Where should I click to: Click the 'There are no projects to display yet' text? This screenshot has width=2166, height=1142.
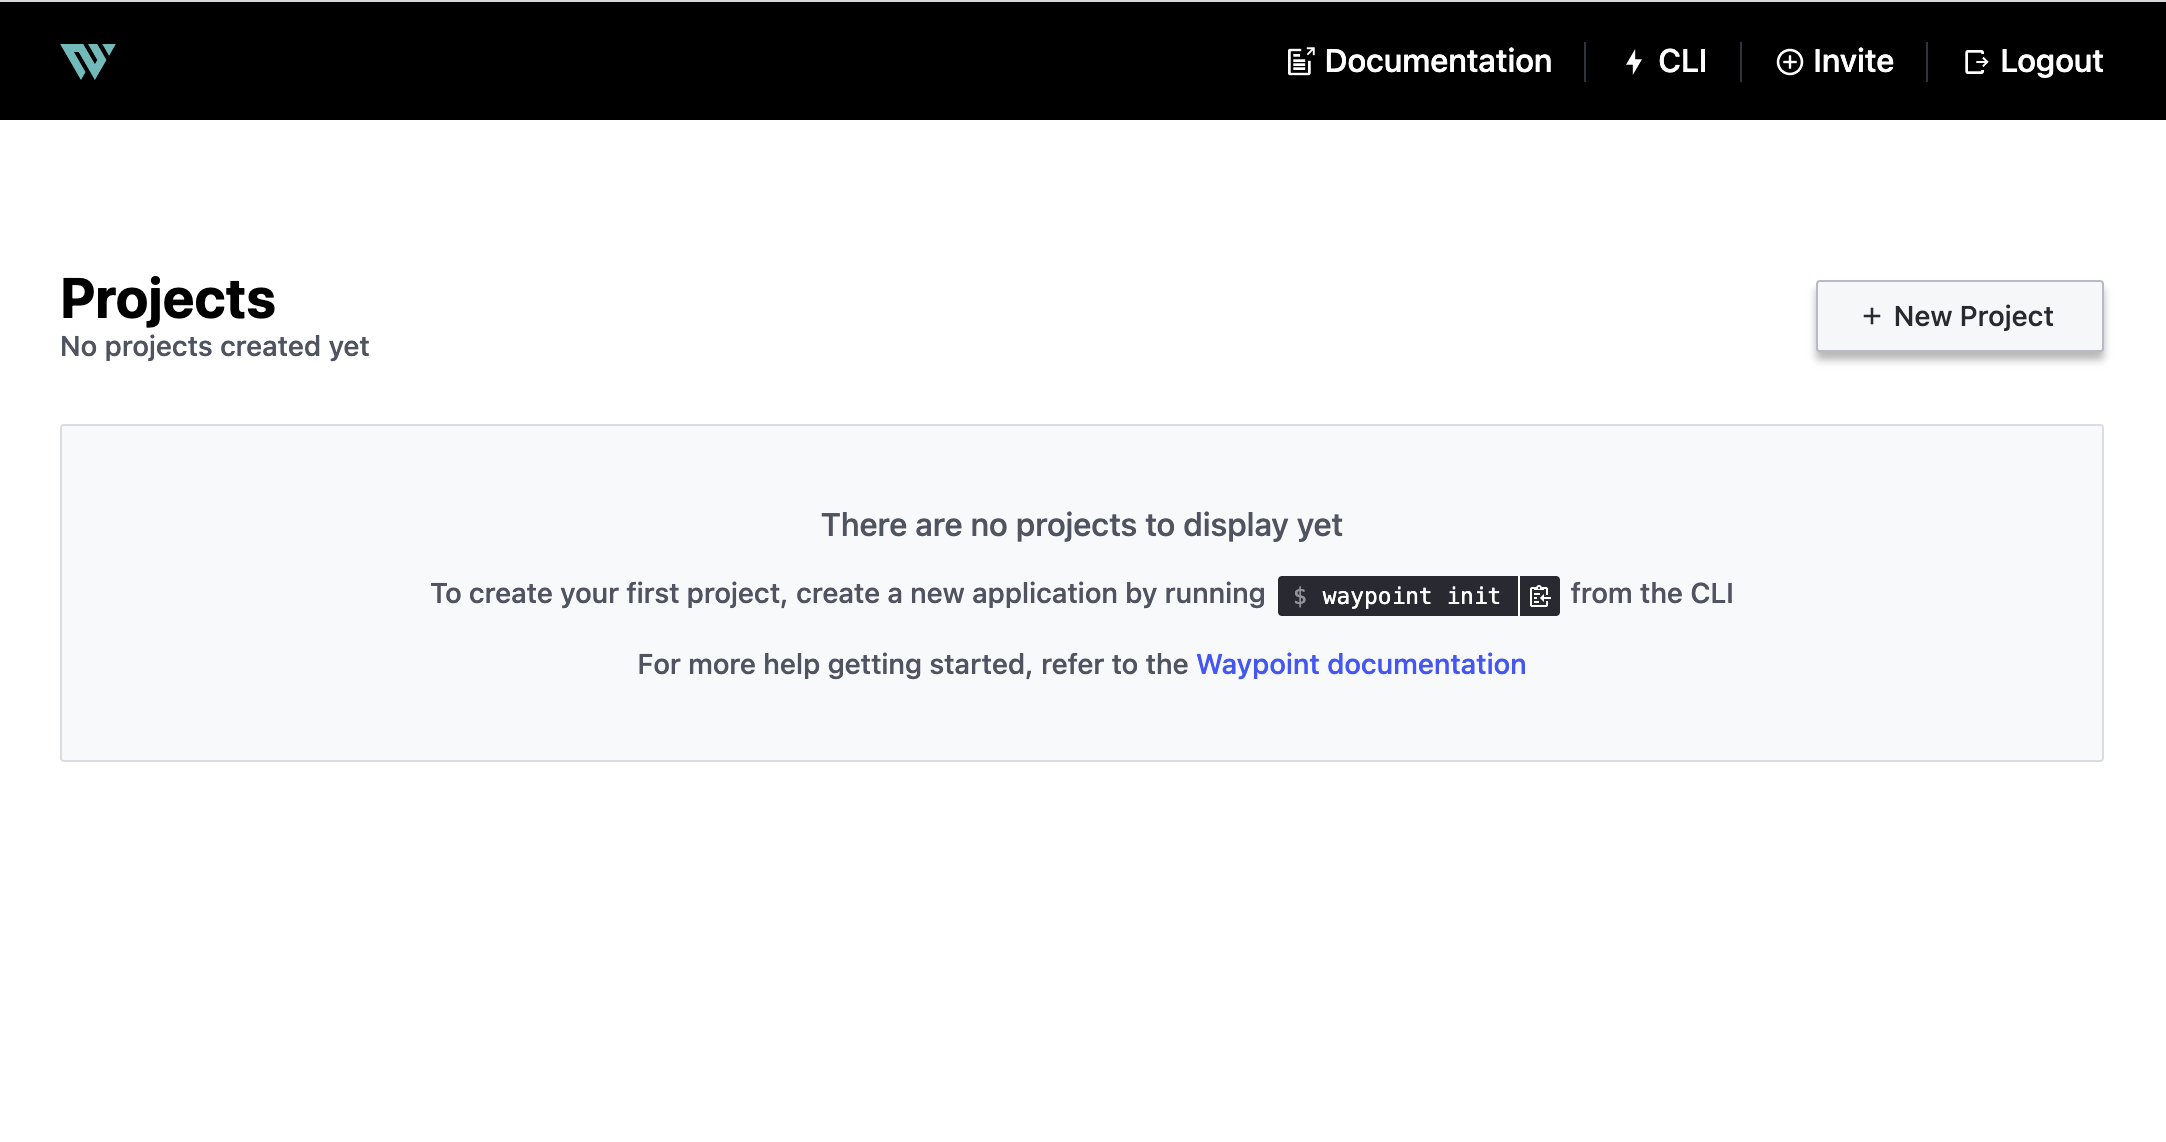(x=1082, y=524)
